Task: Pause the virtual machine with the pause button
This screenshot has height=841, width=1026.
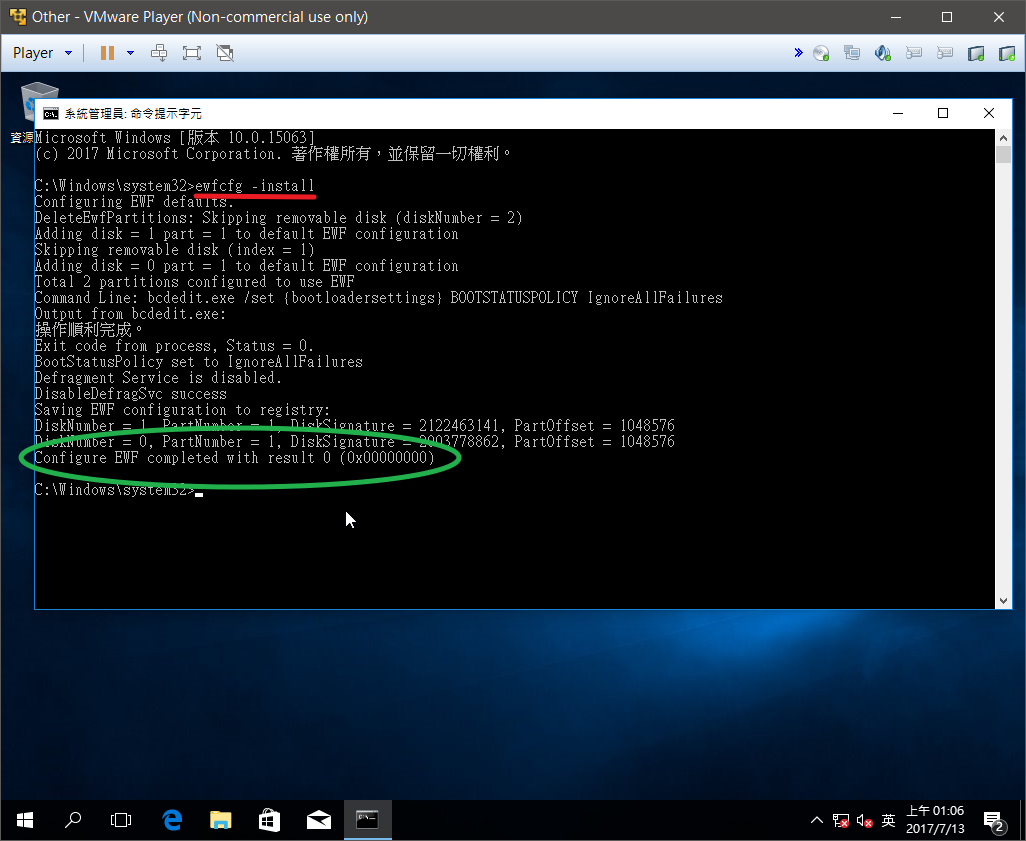Action: click(x=107, y=53)
